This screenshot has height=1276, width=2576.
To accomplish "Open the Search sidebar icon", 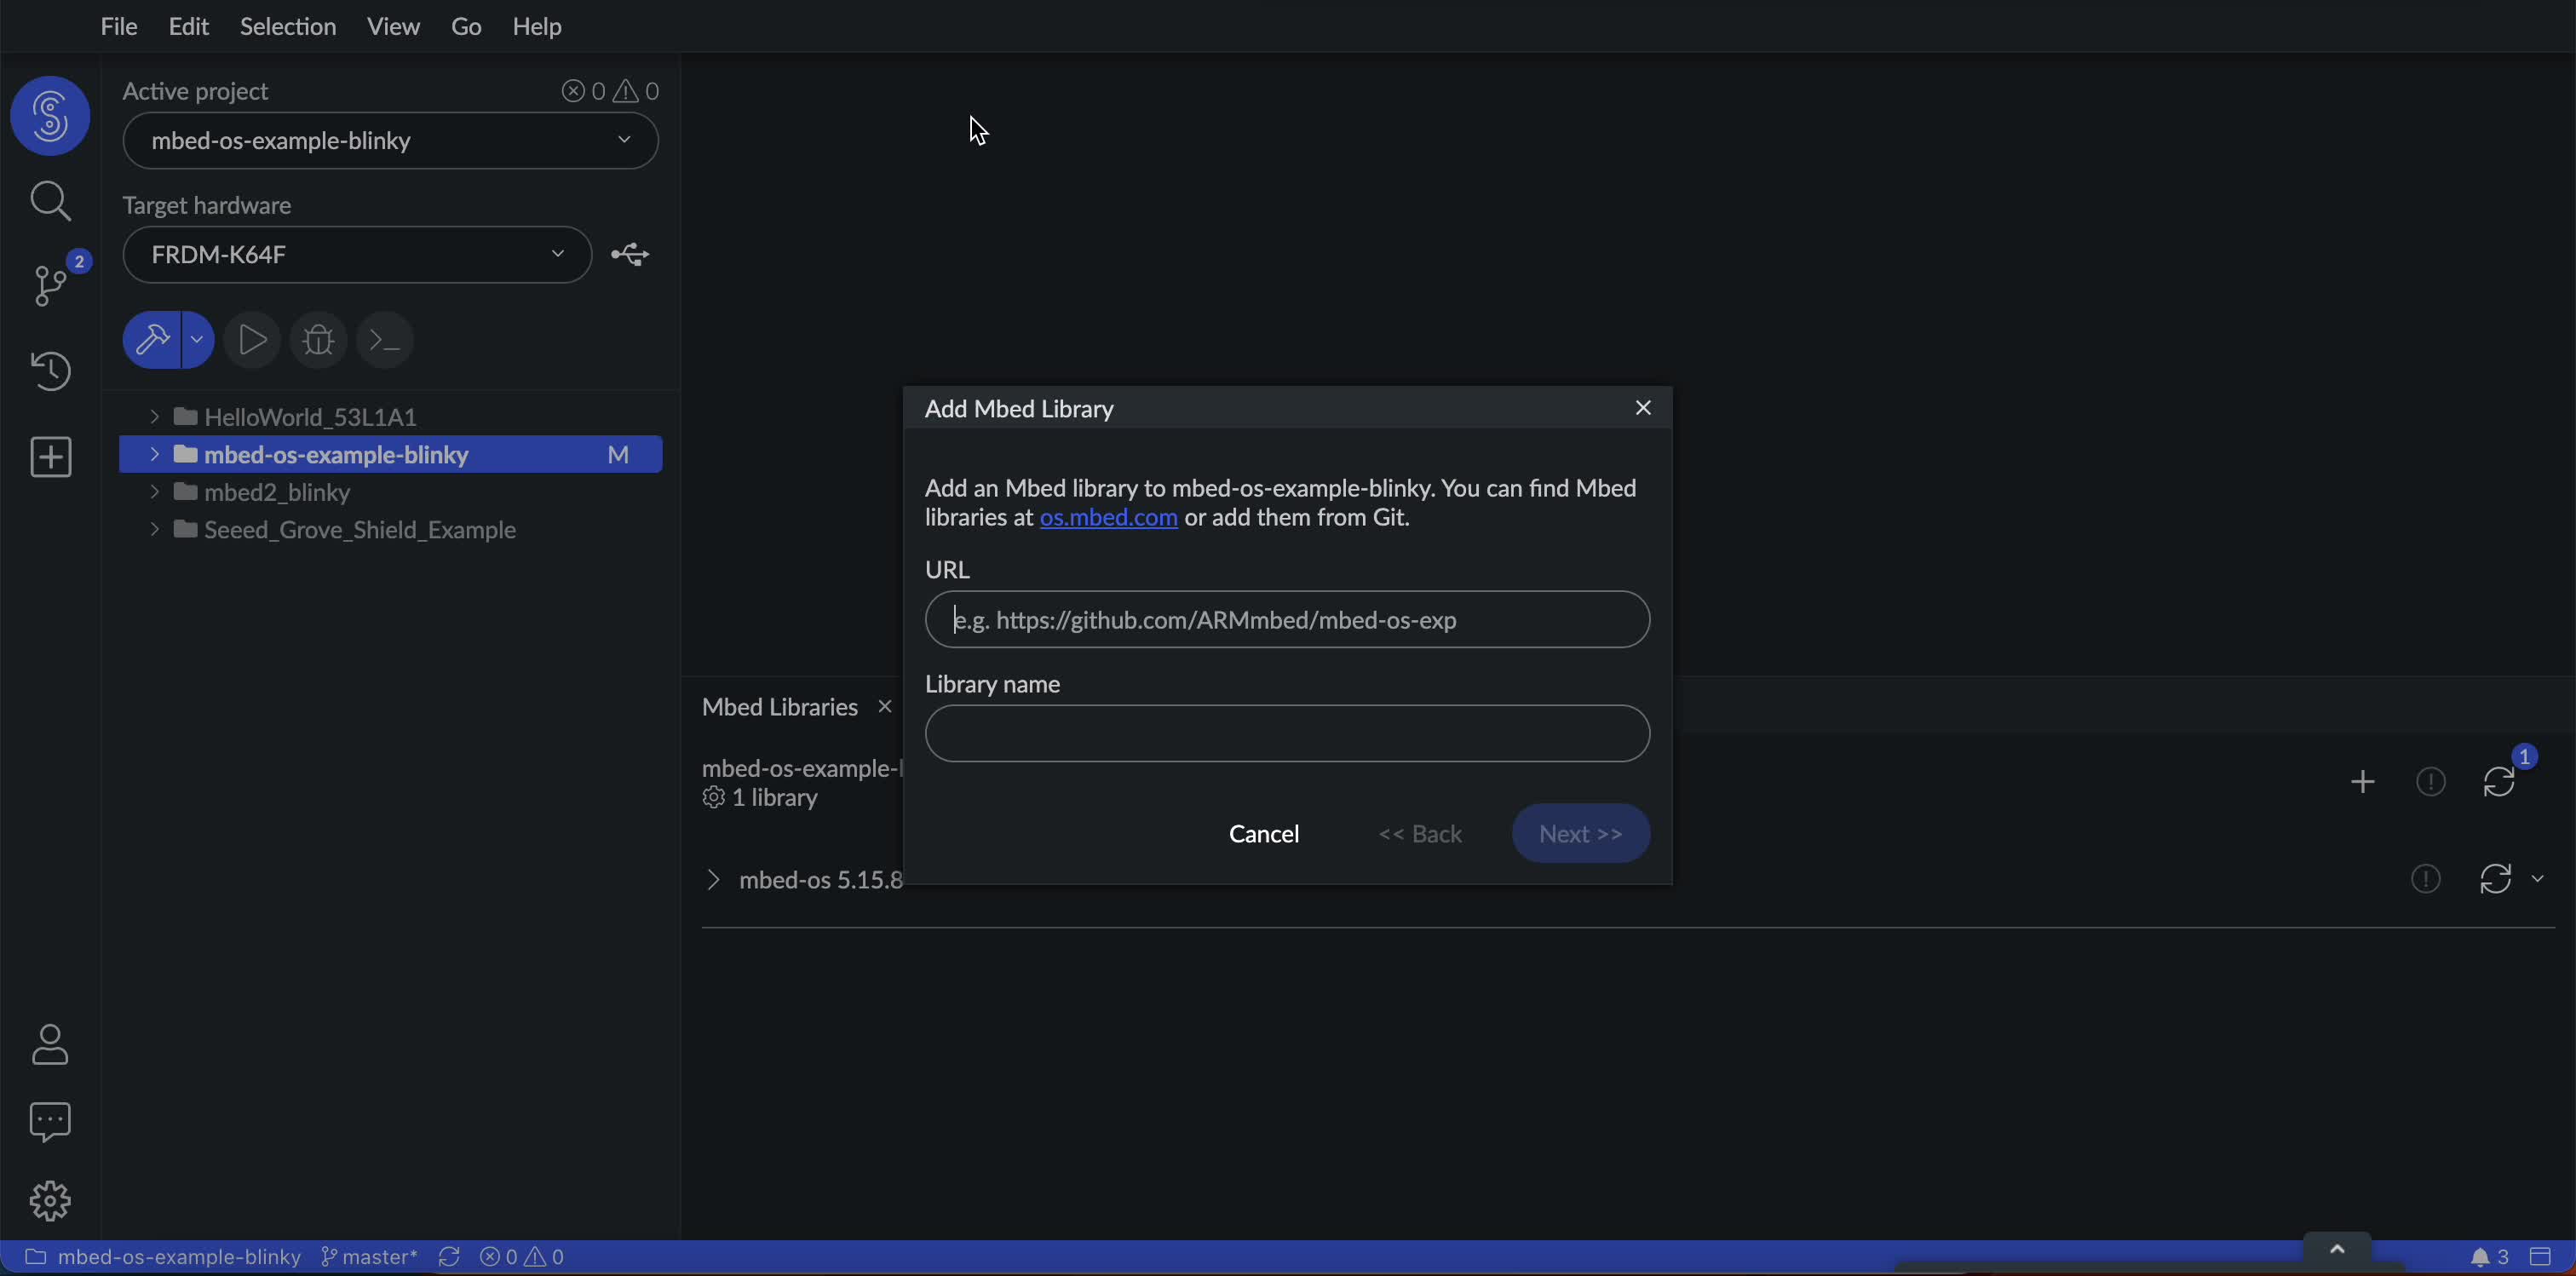I will coord(50,200).
